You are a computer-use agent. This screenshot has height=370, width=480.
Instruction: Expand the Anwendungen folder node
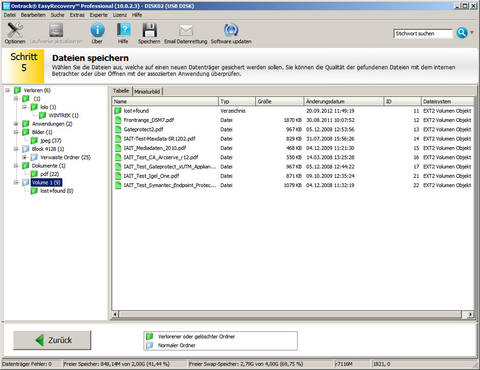[x=16, y=124]
